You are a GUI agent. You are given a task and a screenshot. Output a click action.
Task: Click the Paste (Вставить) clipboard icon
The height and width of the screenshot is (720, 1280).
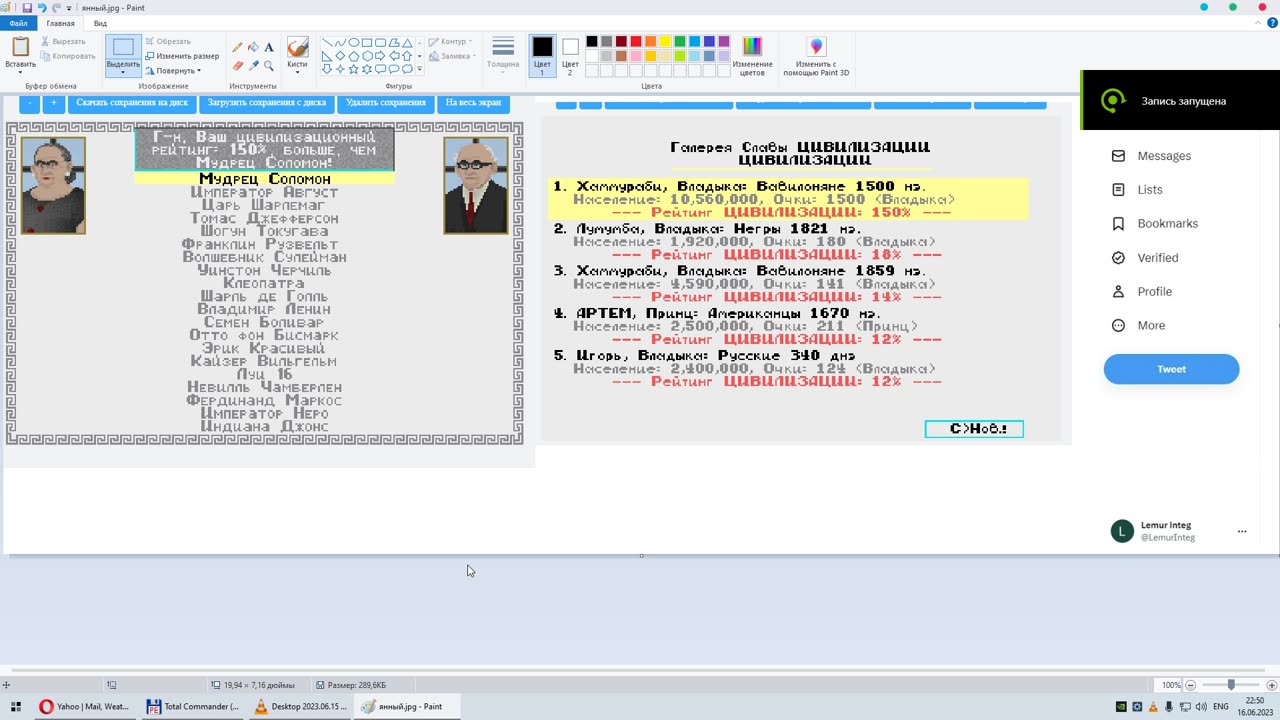(20, 46)
